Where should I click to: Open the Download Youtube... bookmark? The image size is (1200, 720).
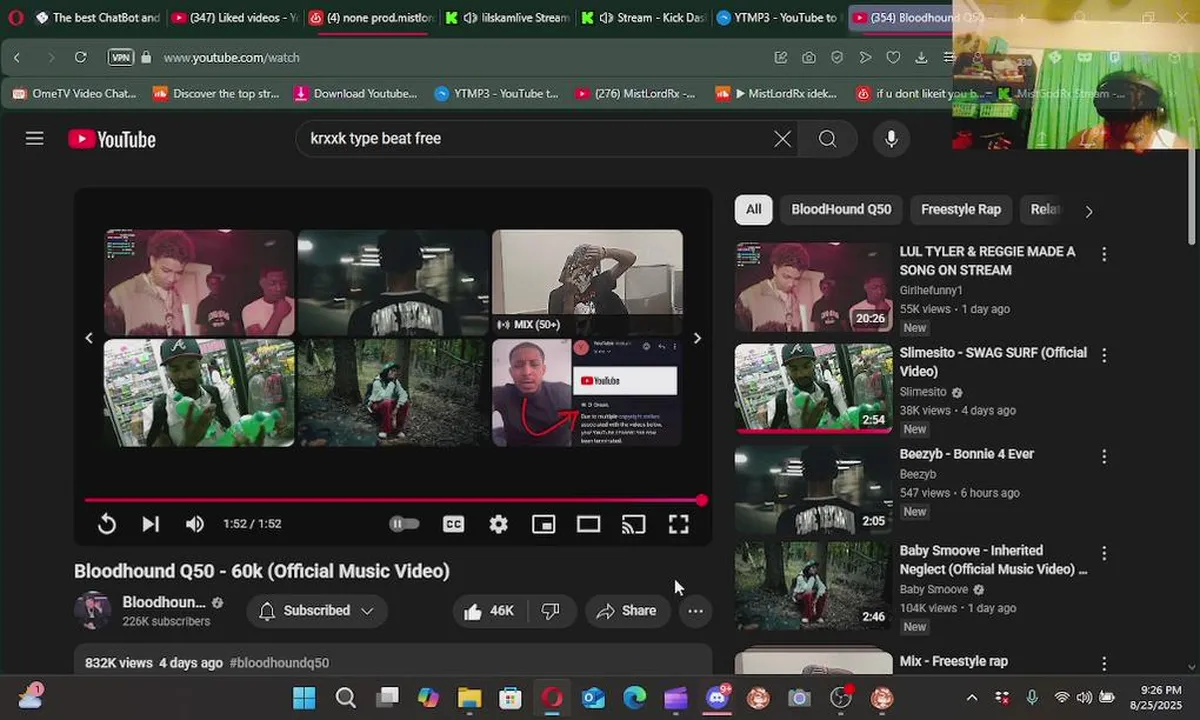(355, 93)
